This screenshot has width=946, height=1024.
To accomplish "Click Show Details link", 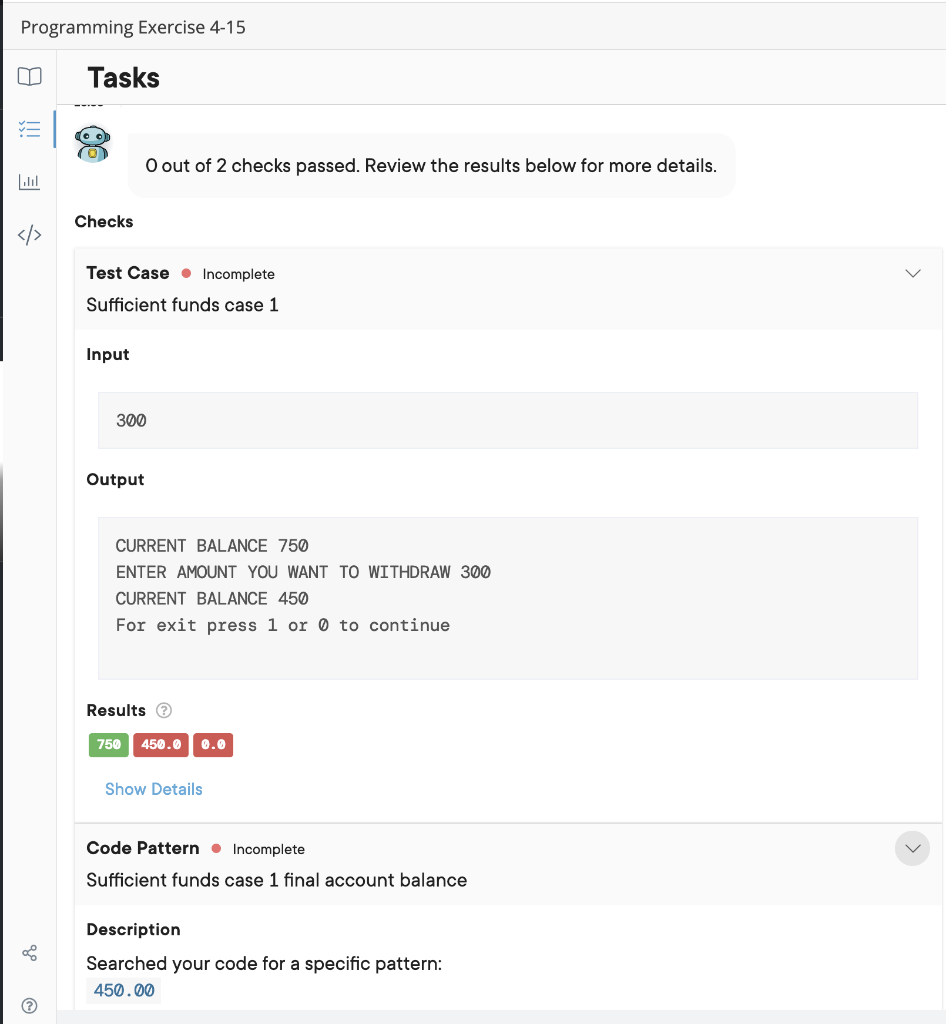I will [x=154, y=789].
